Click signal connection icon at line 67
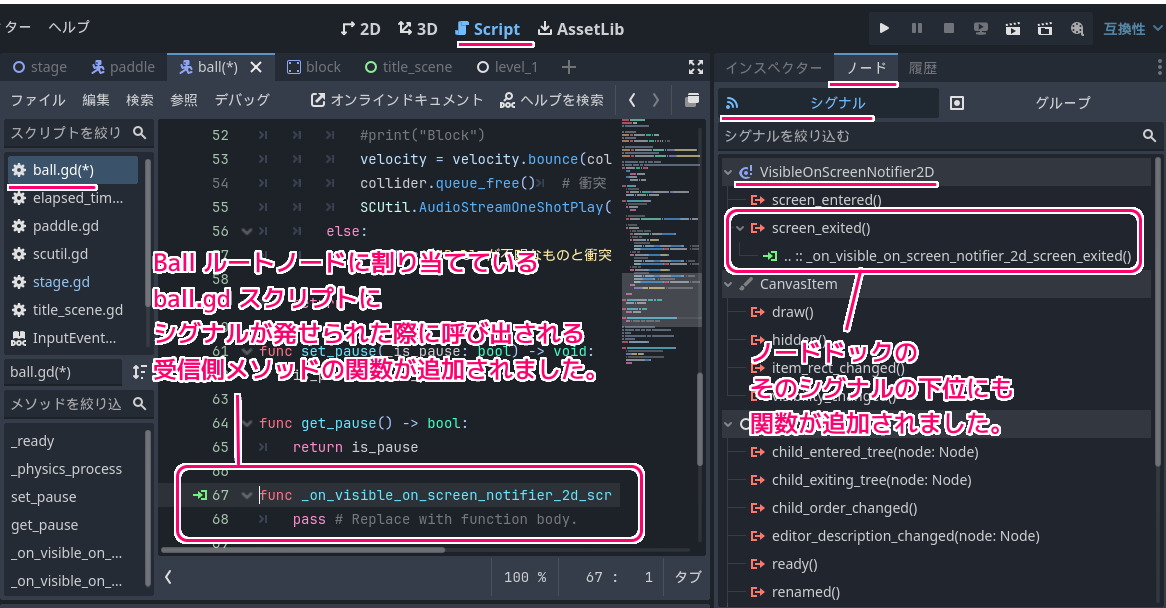This screenshot has height=608, width=1166. [x=199, y=495]
